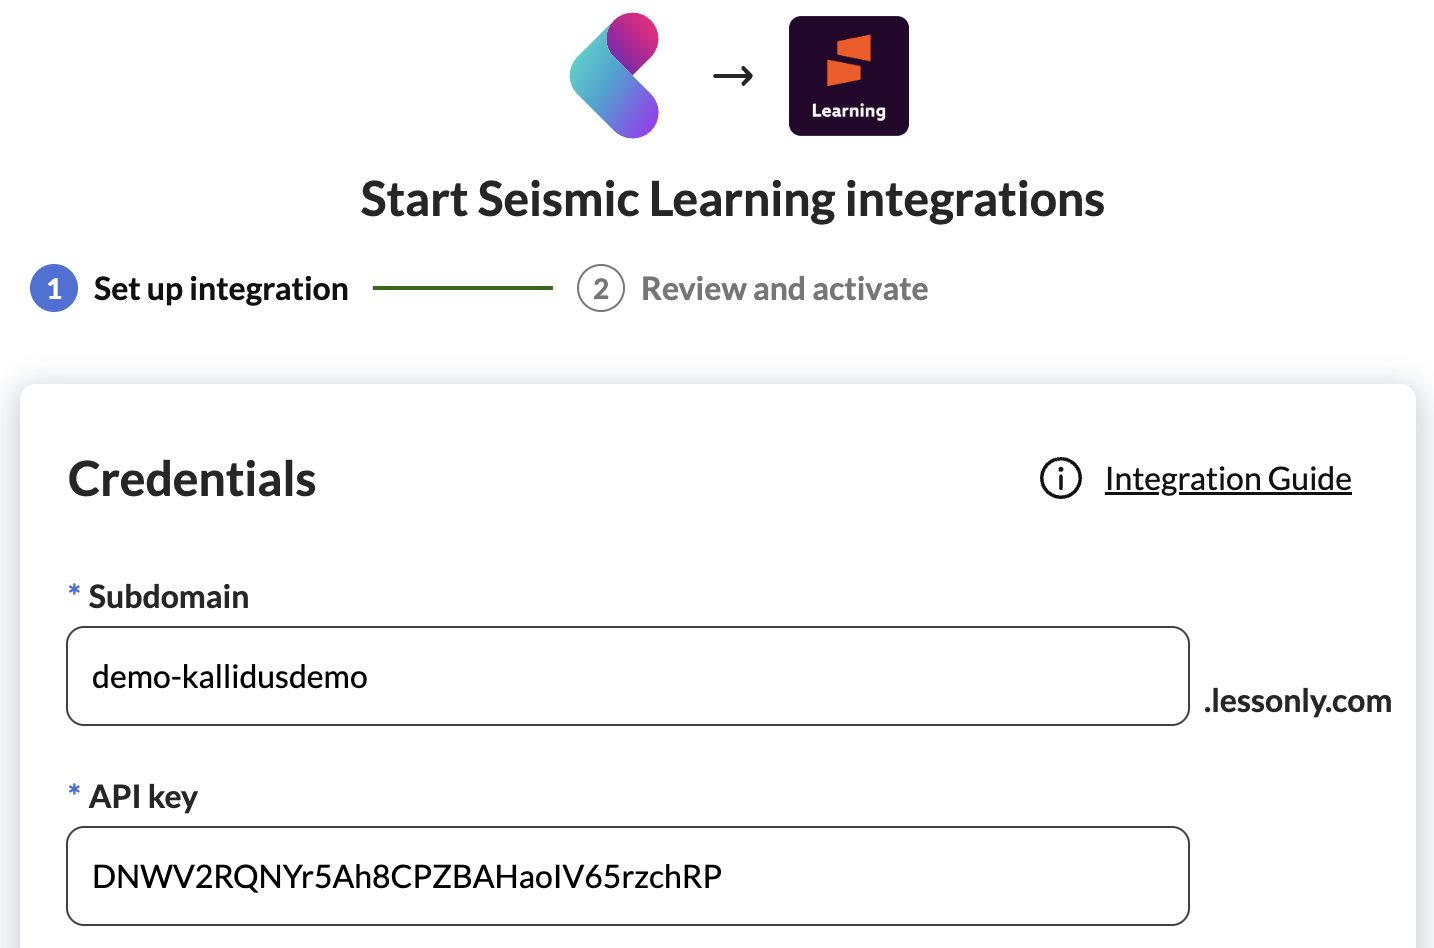This screenshot has height=948, width=1434.
Task: Click the API key value text
Action: tap(406, 875)
